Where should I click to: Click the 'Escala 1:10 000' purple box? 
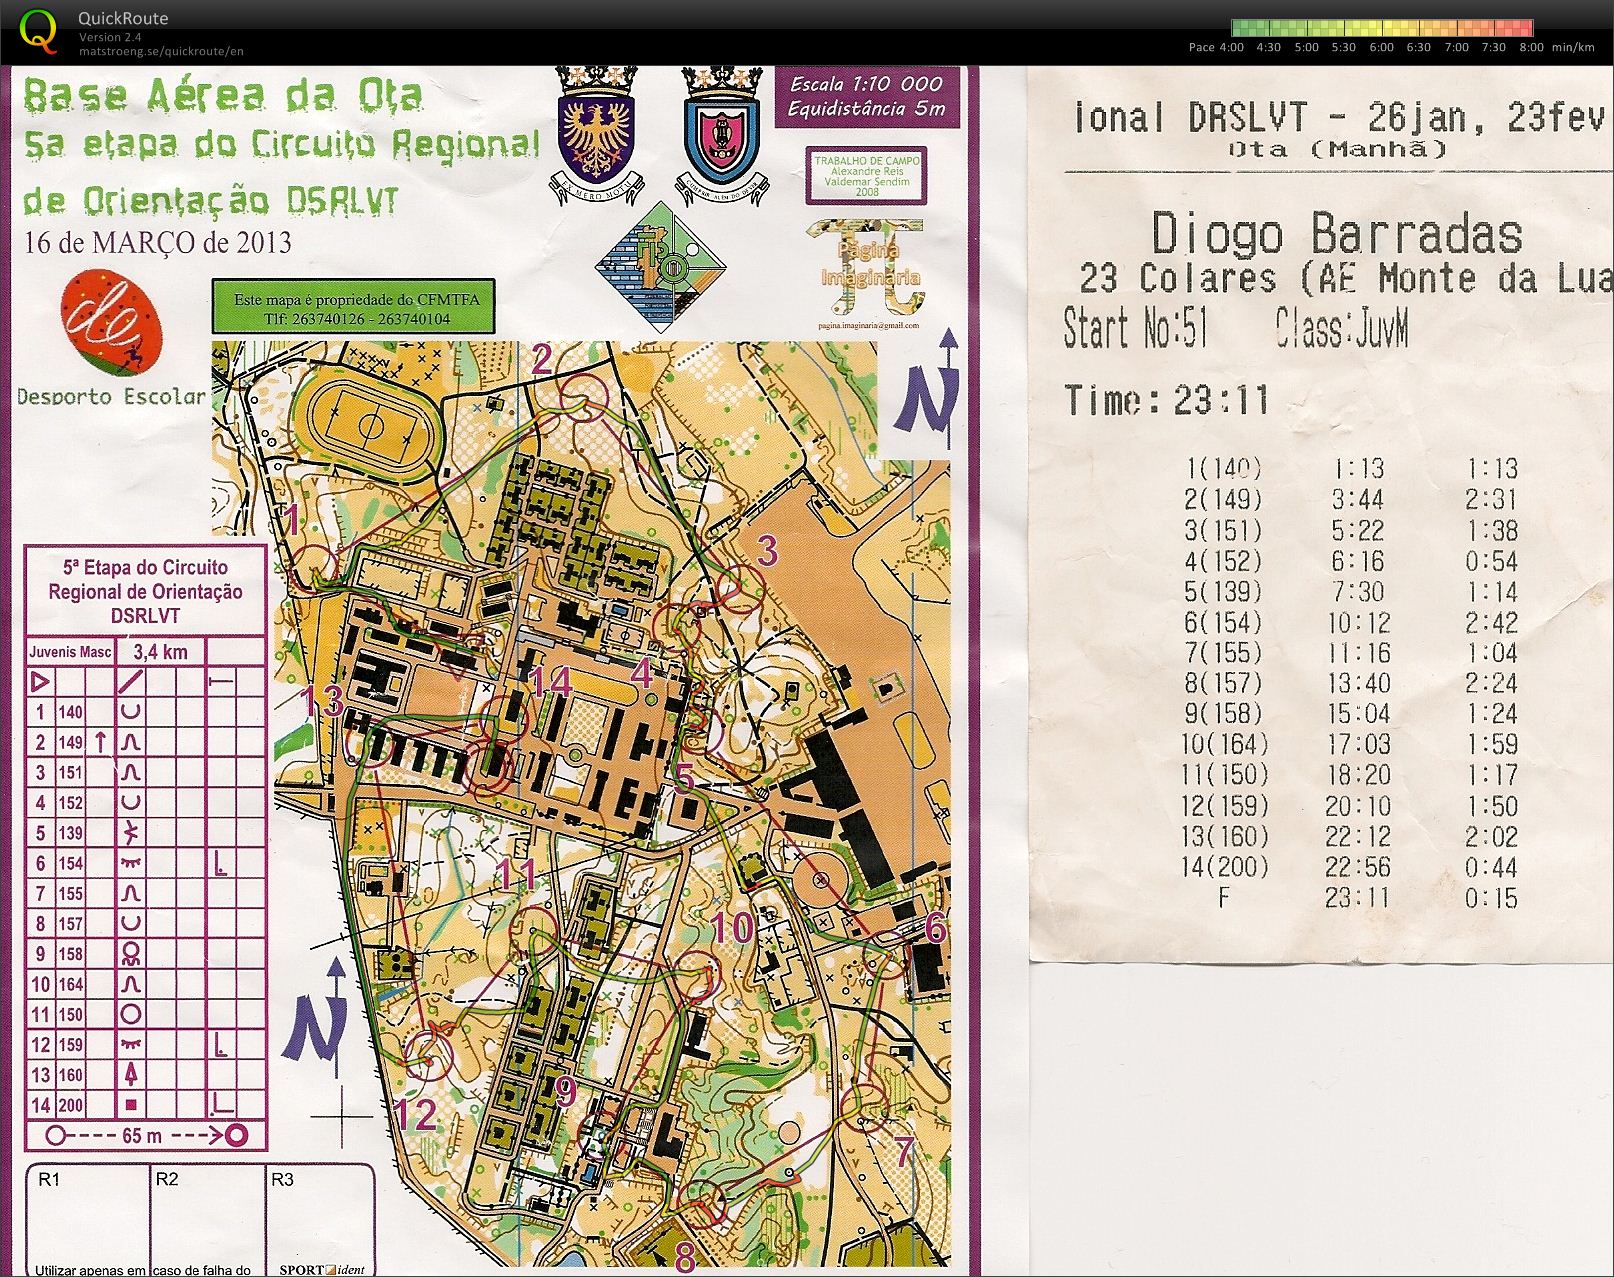tap(866, 97)
